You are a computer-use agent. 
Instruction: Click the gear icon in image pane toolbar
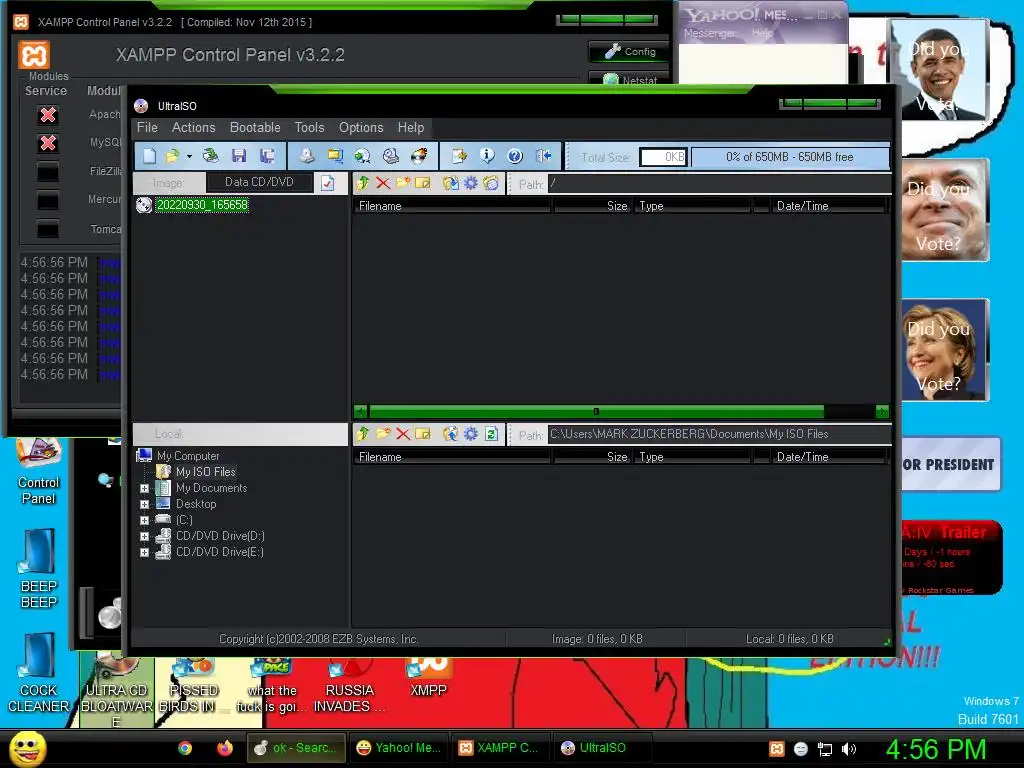(471, 184)
